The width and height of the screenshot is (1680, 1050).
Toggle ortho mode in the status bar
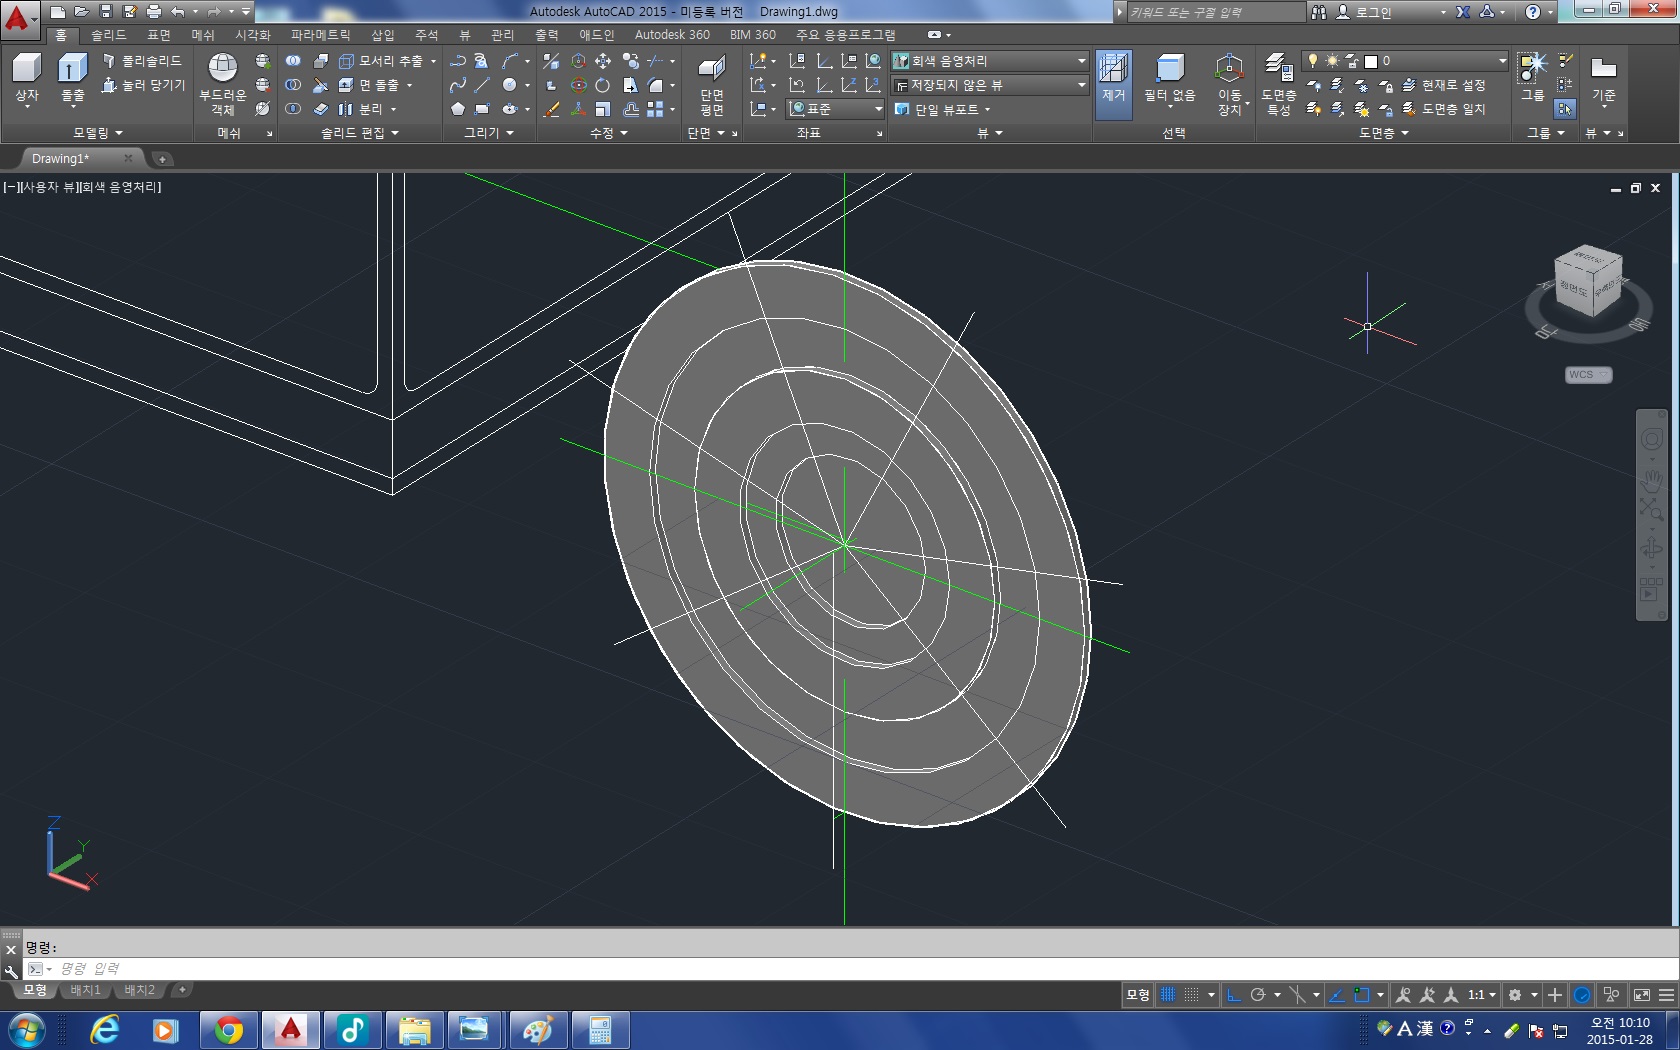click(x=1234, y=995)
